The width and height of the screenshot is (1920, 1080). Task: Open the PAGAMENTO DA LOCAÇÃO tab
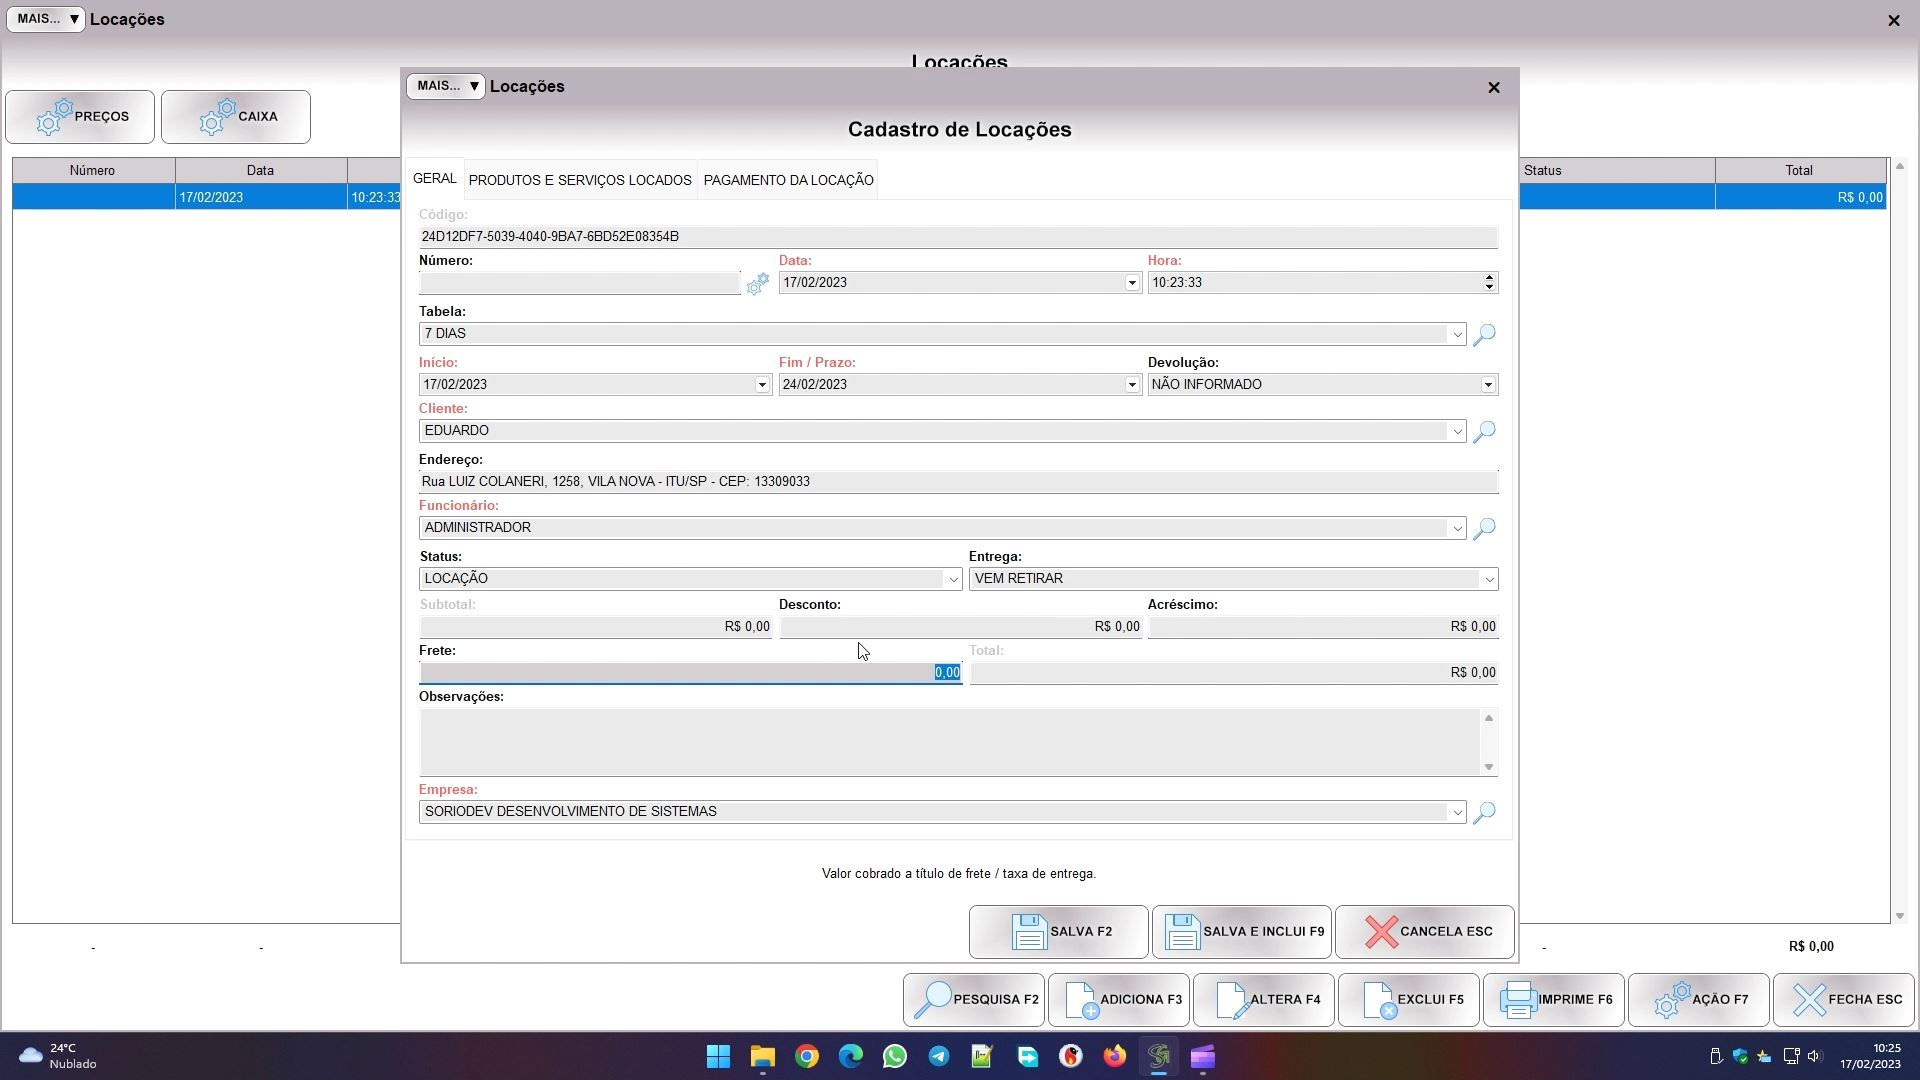click(788, 180)
